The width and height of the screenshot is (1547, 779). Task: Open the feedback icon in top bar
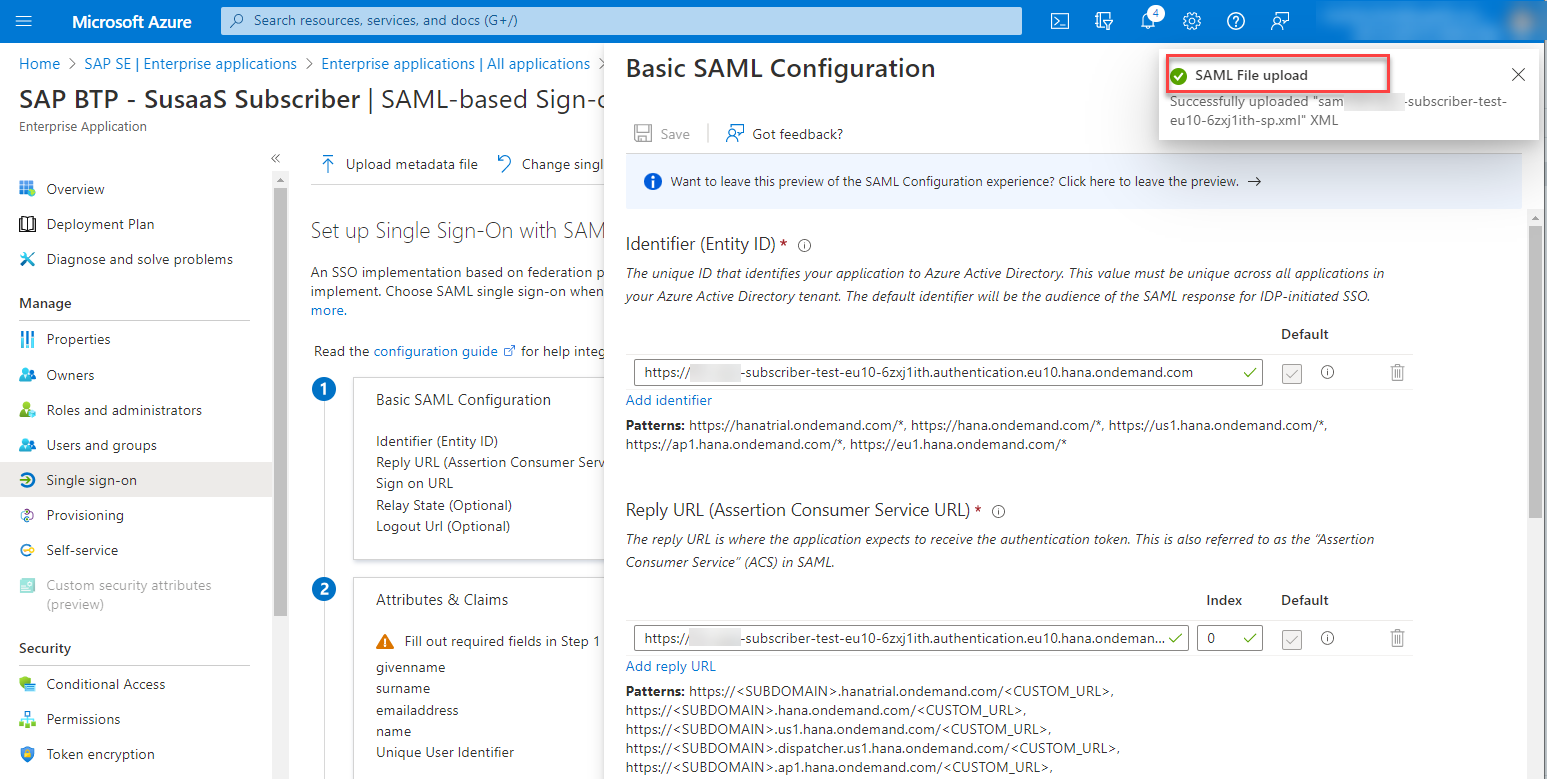click(1280, 21)
